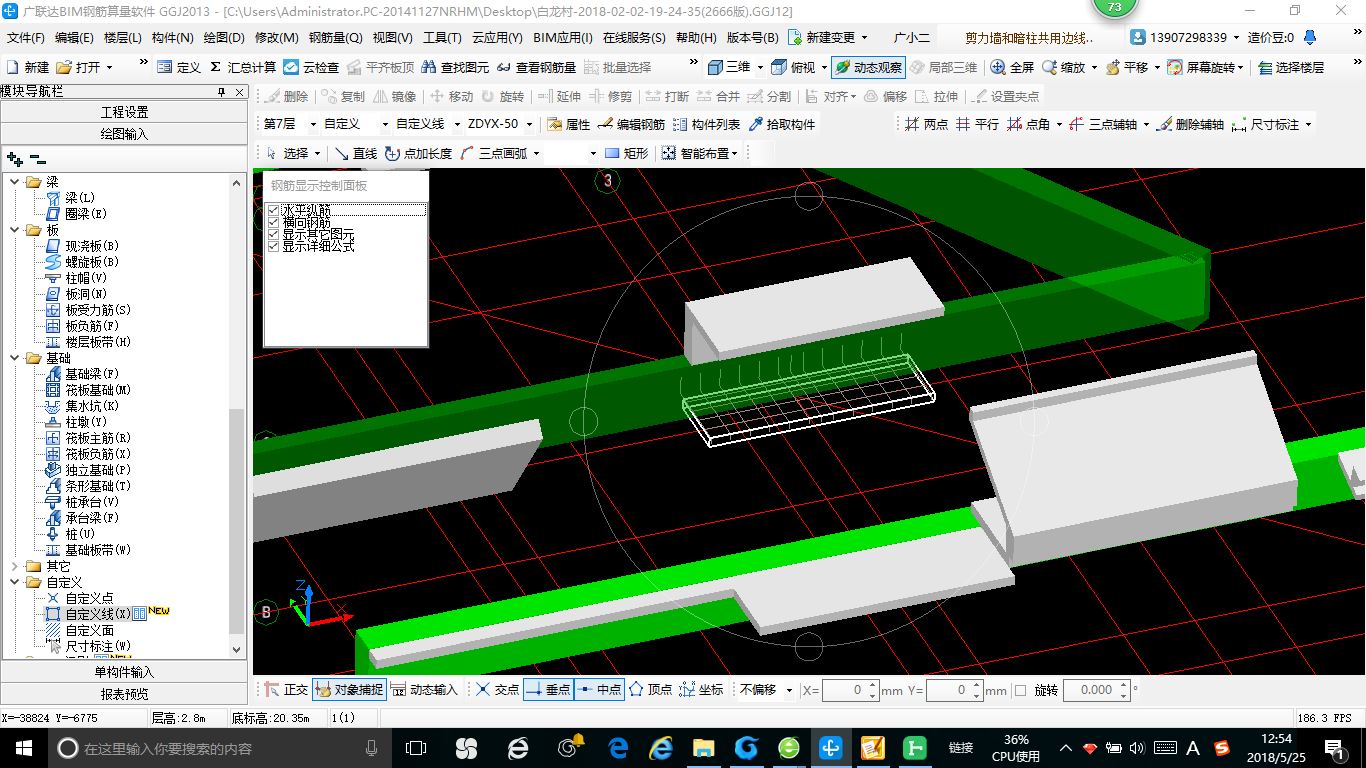1366x768 pixels.
Task: Toggle 动态输入 dynamic input
Action: 424,690
